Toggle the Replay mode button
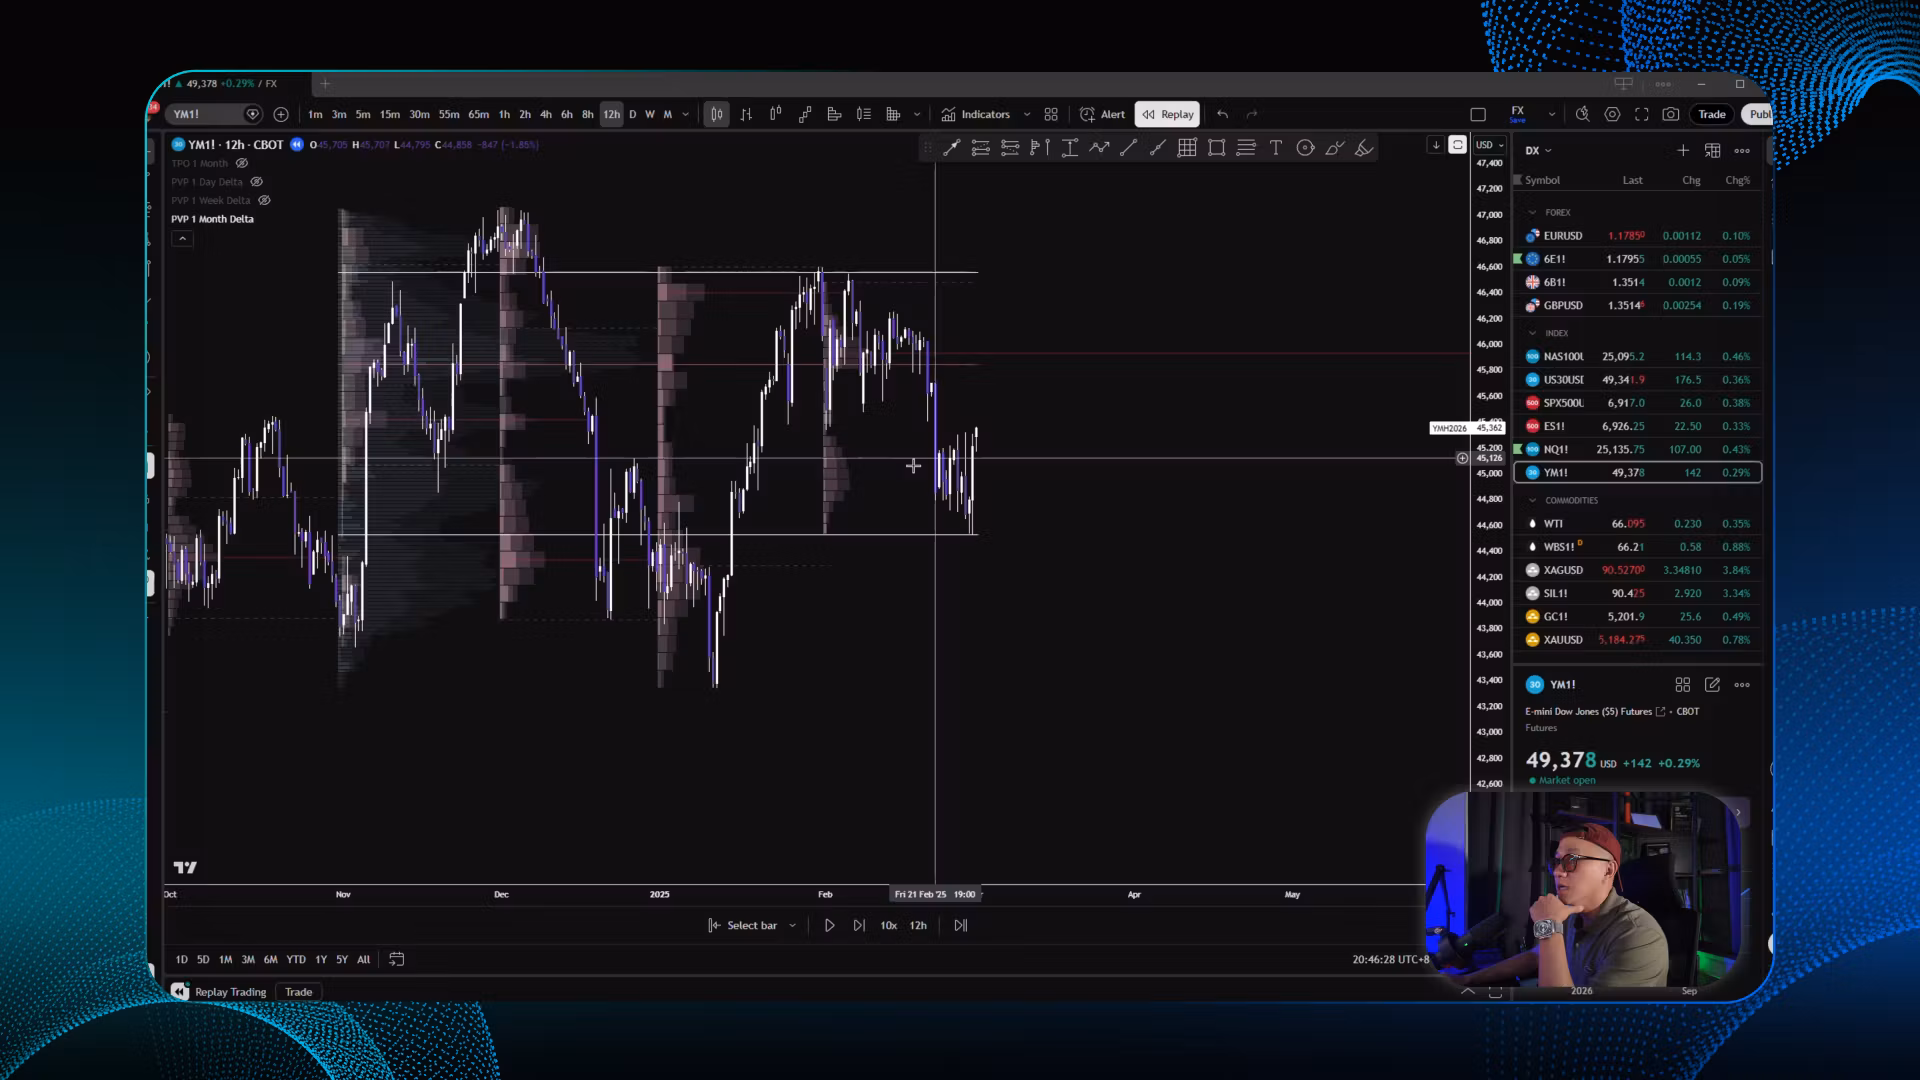Image resolution: width=1920 pixels, height=1080 pixels. pyautogui.click(x=1168, y=114)
